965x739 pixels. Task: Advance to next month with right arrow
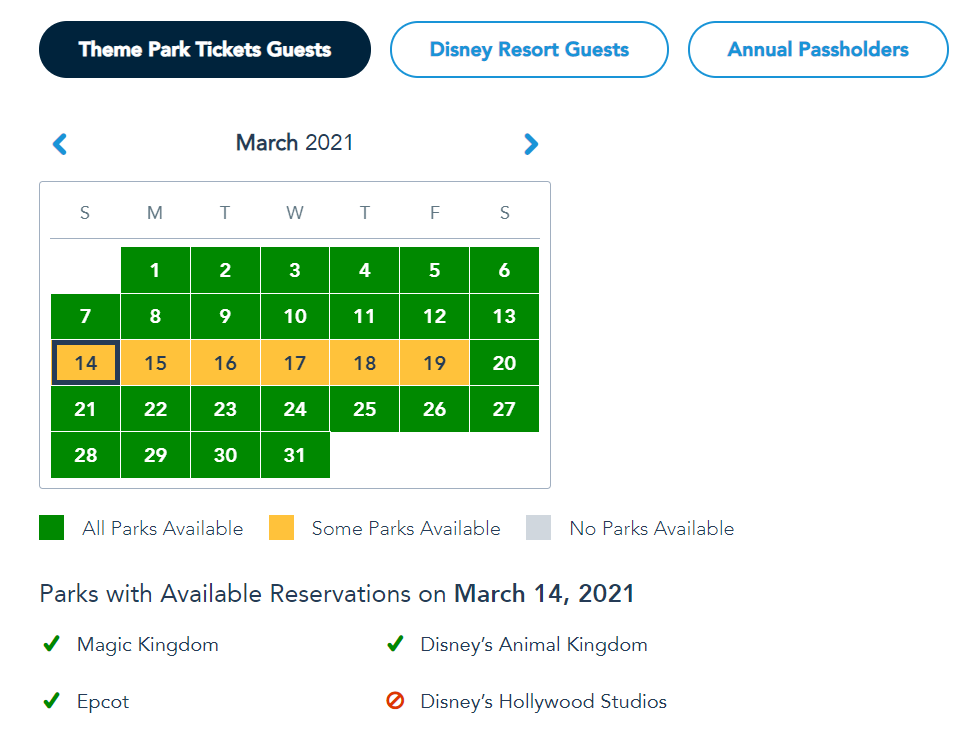[x=531, y=144]
